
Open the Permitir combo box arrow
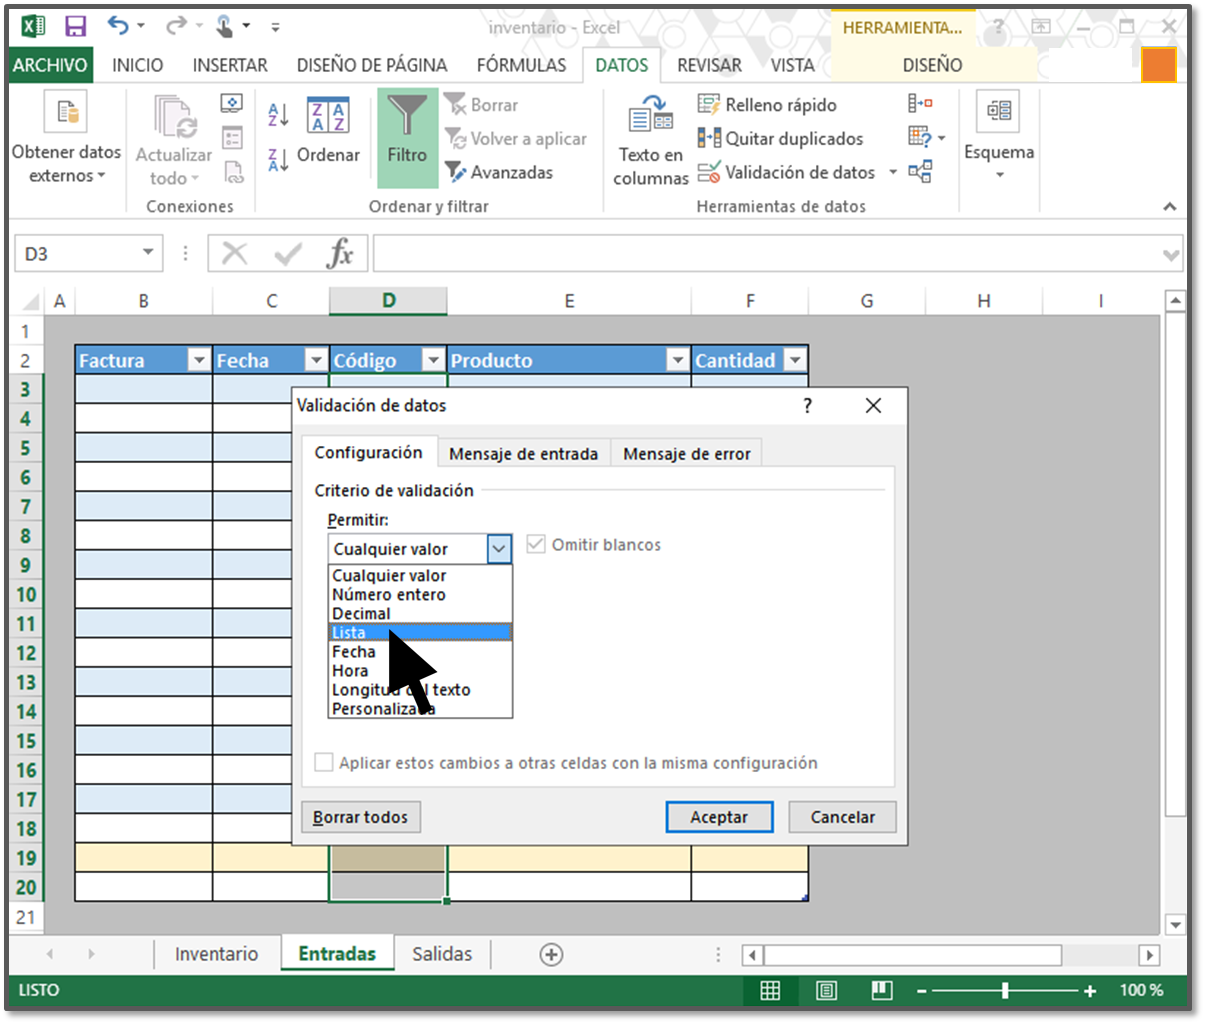coord(499,548)
